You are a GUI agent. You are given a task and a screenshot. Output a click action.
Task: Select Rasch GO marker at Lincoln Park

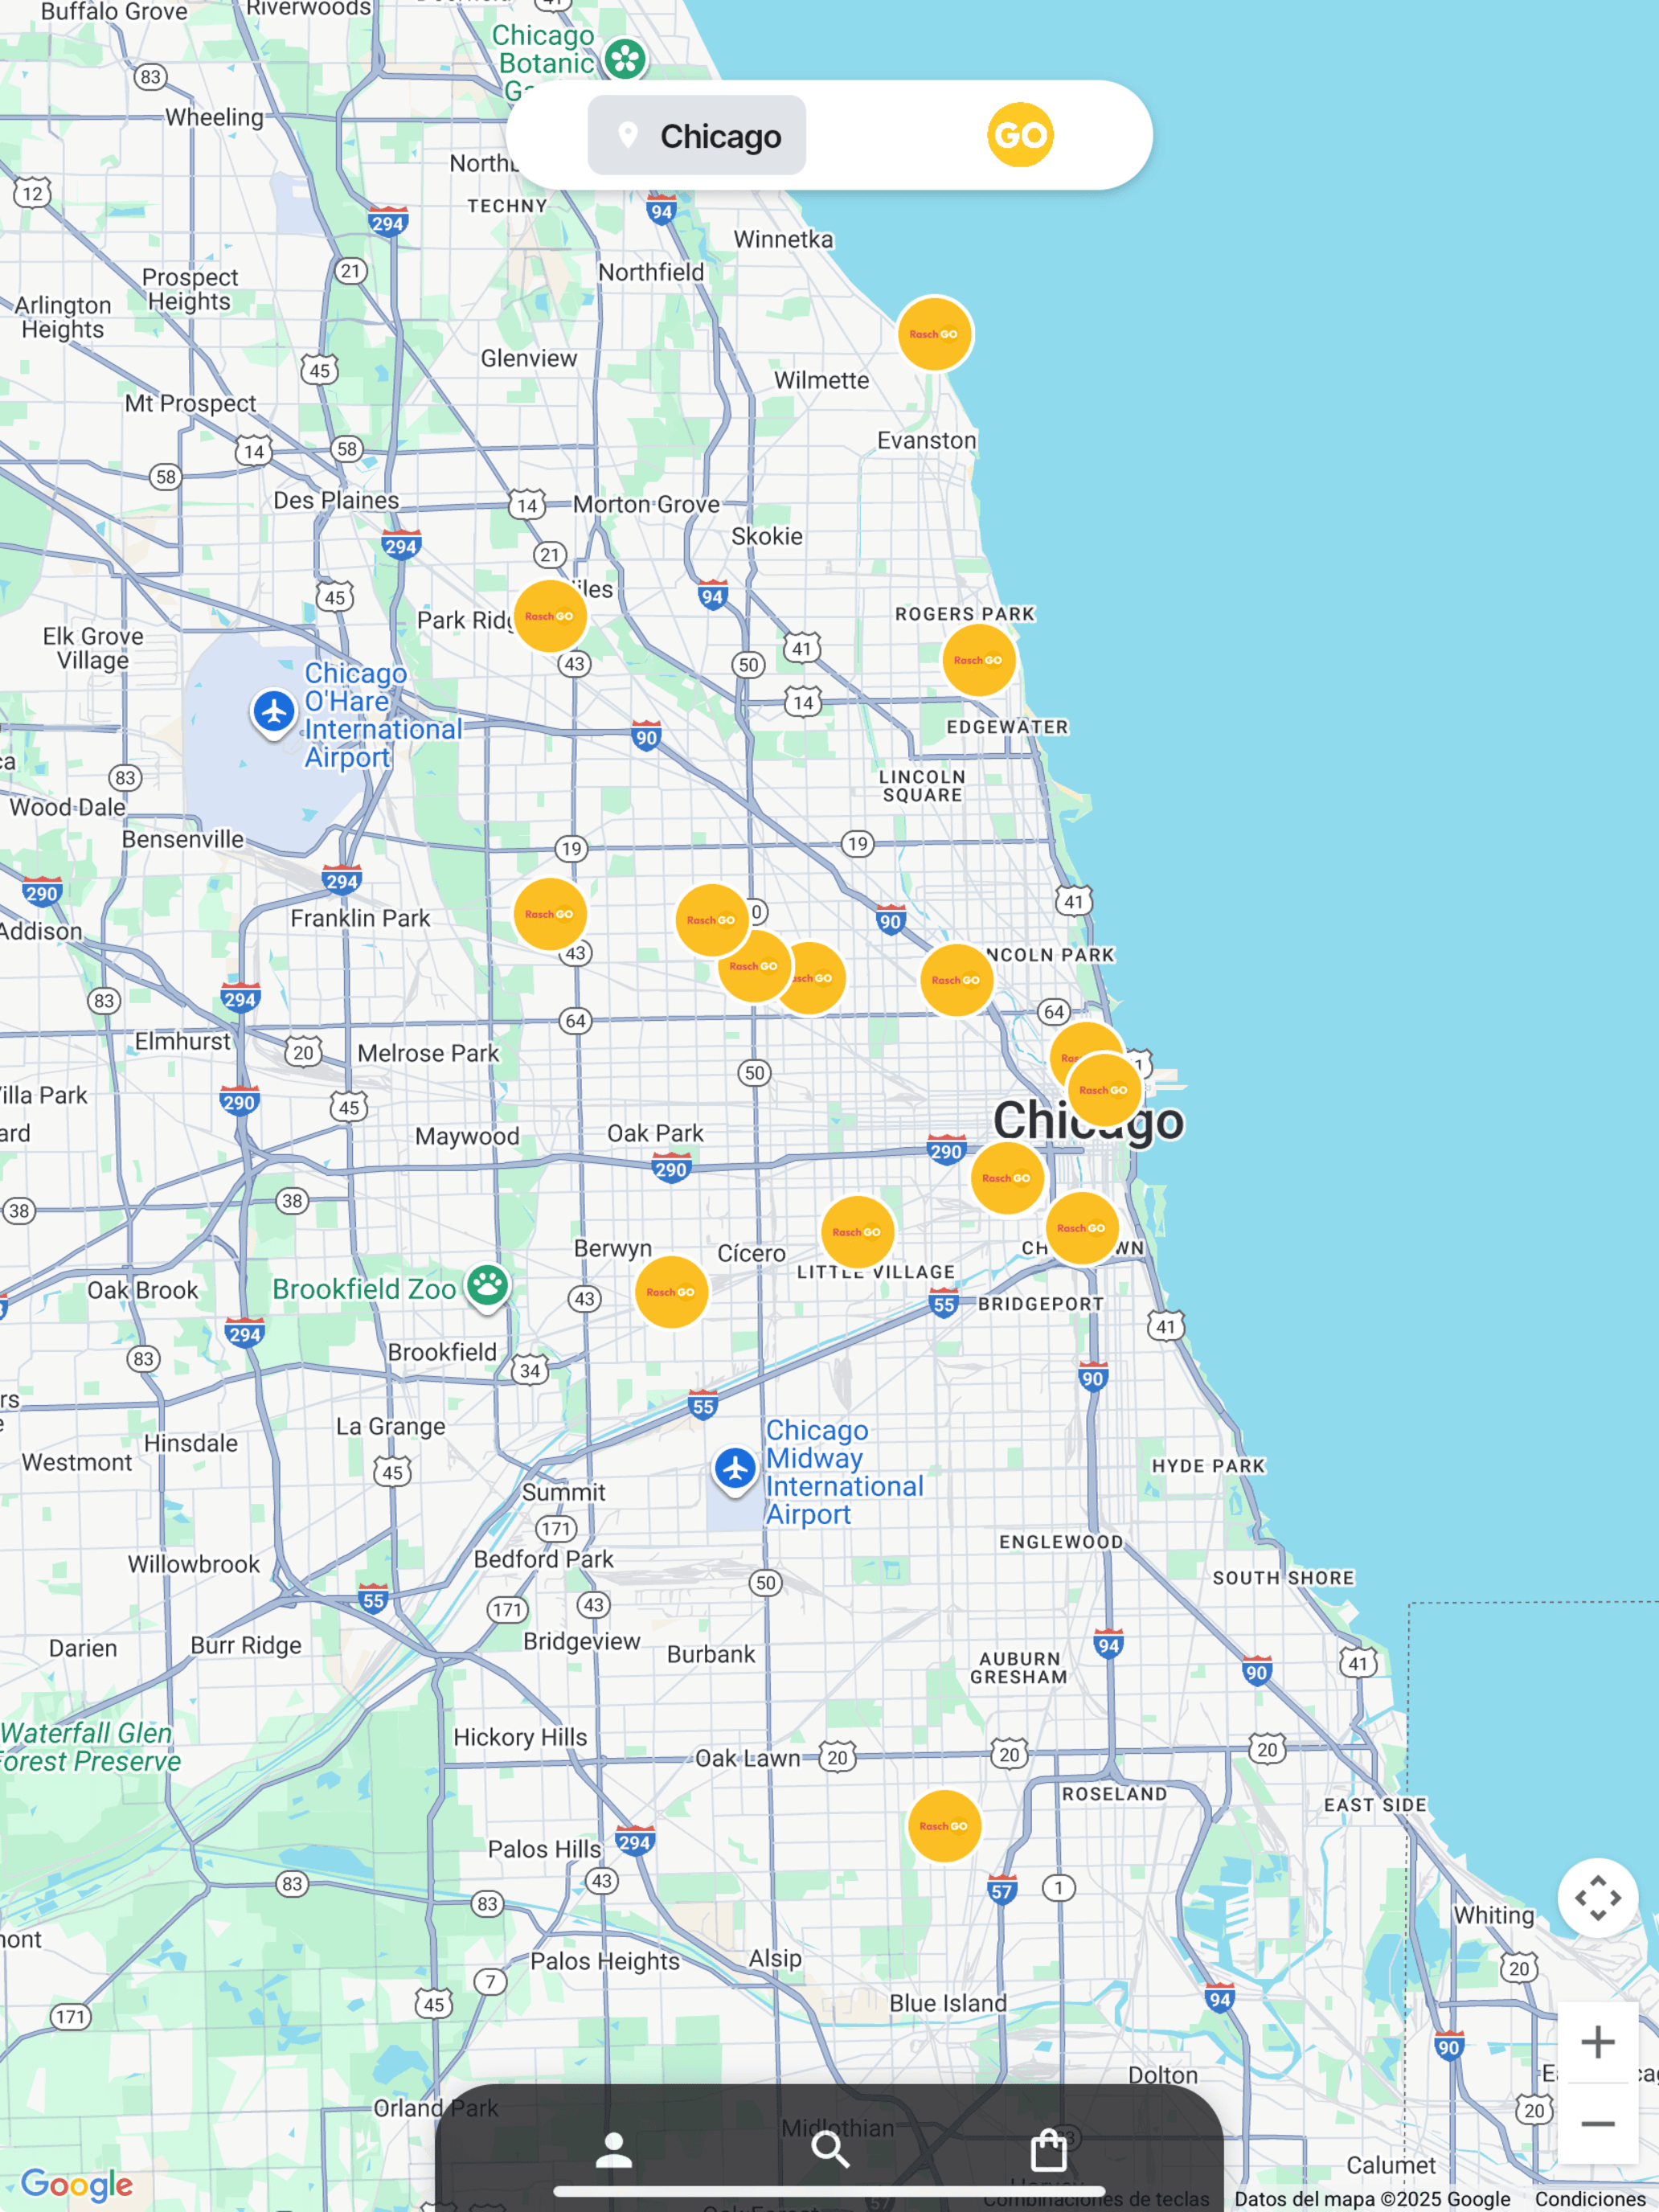point(956,980)
